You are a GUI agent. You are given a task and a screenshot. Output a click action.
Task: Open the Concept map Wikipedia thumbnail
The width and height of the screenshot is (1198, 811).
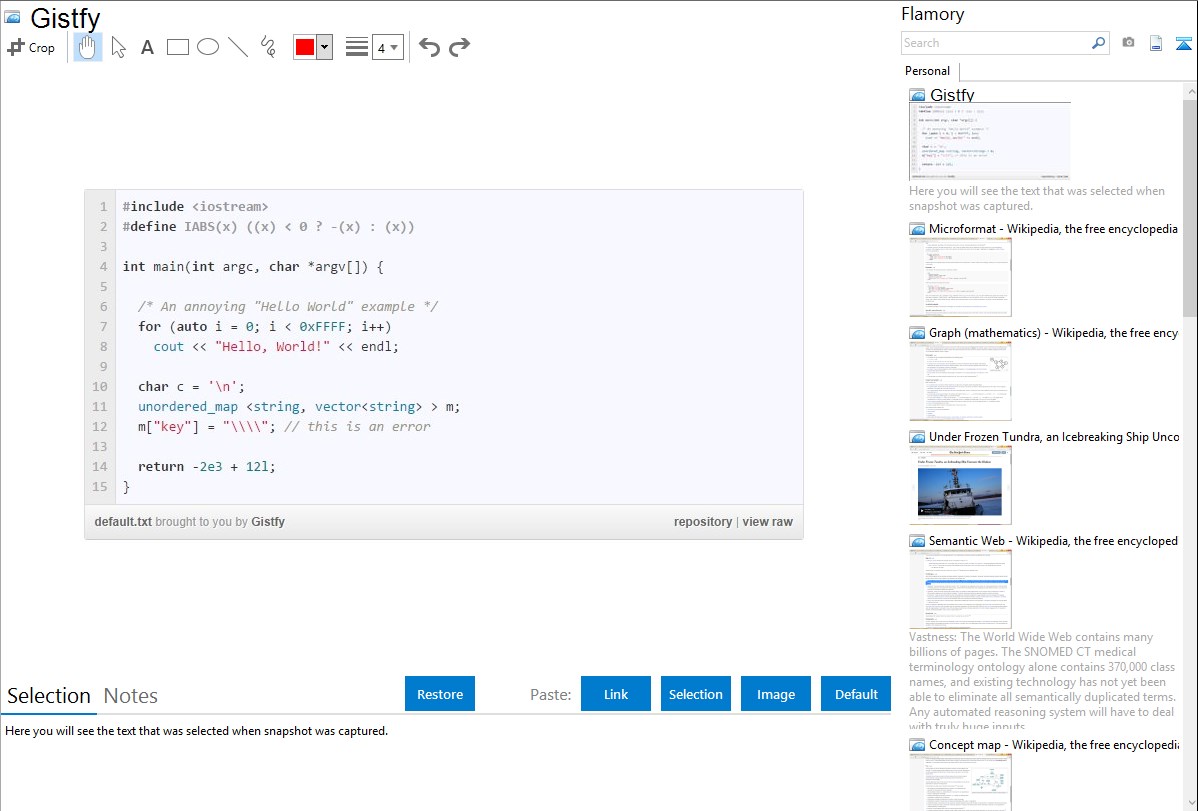[x=960, y=782]
